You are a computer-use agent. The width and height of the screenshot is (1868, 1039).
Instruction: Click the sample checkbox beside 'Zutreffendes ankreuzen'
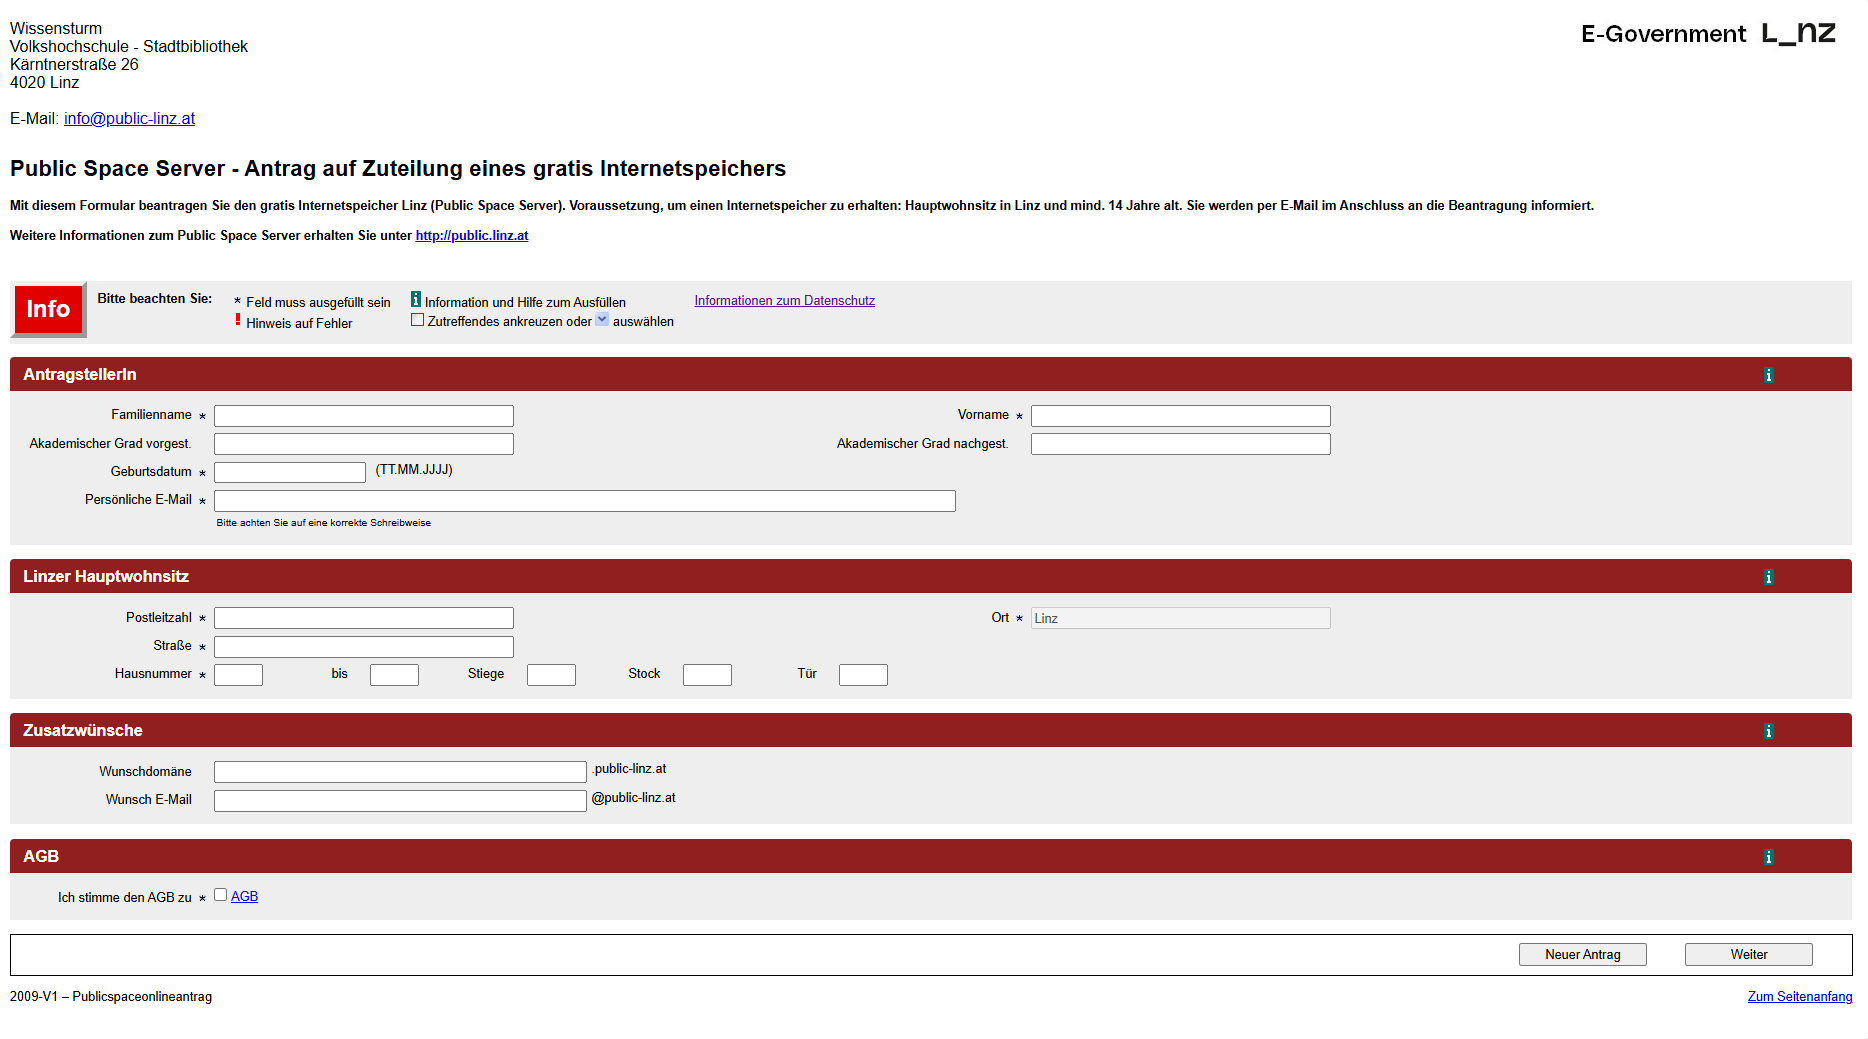pyautogui.click(x=418, y=320)
